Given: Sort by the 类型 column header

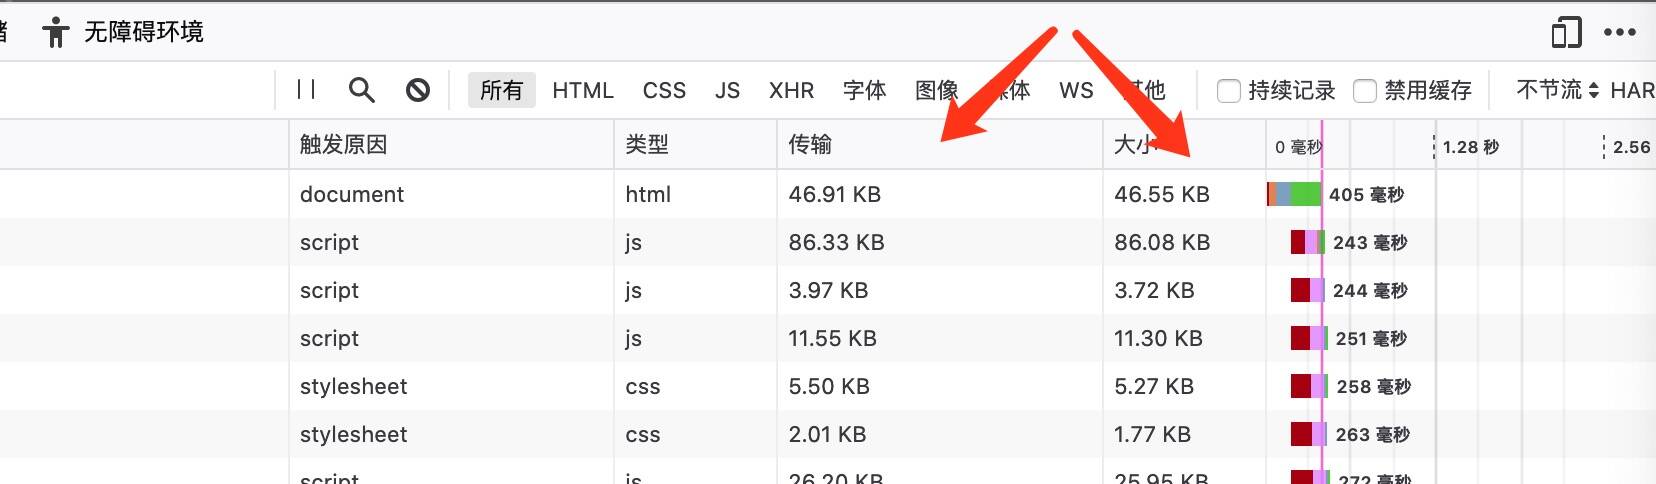Looking at the screenshot, I should (647, 145).
